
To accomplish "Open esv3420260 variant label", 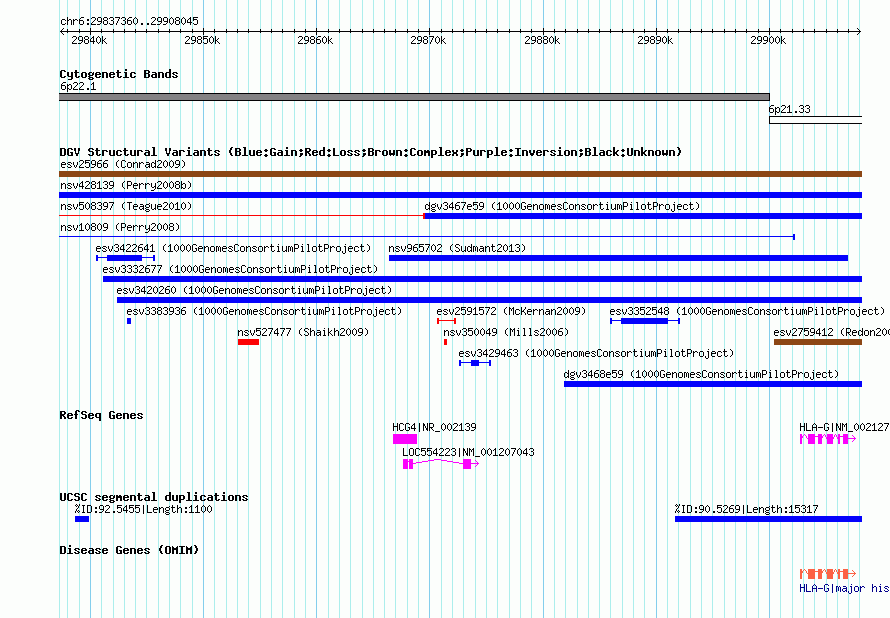I will tap(254, 290).
